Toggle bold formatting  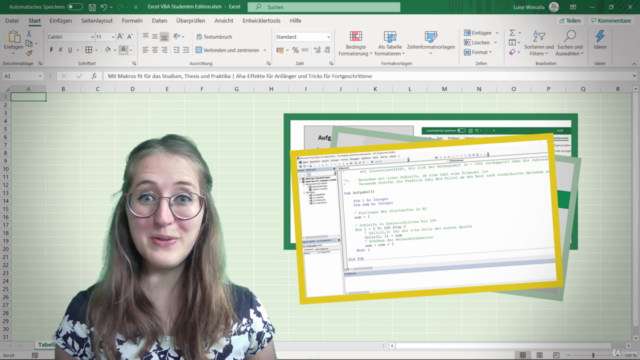click(51, 50)
